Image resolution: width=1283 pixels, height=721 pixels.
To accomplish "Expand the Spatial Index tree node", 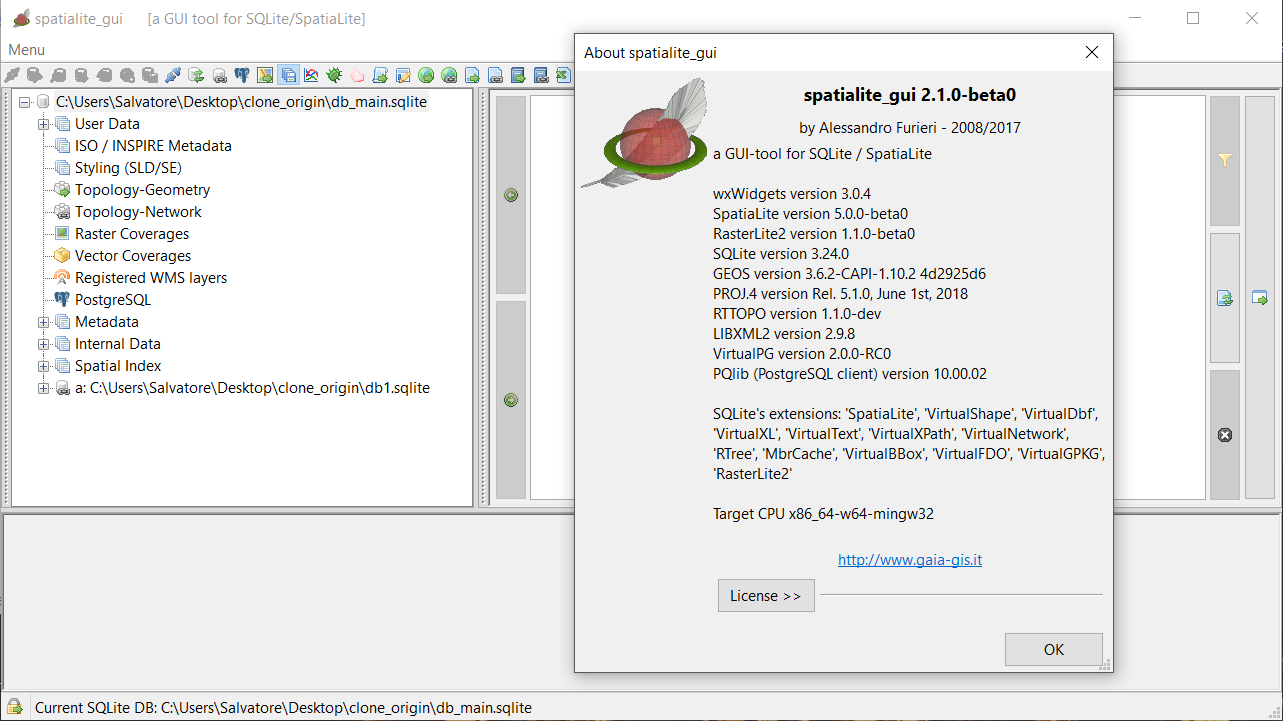I will click(x=44, y=366).
